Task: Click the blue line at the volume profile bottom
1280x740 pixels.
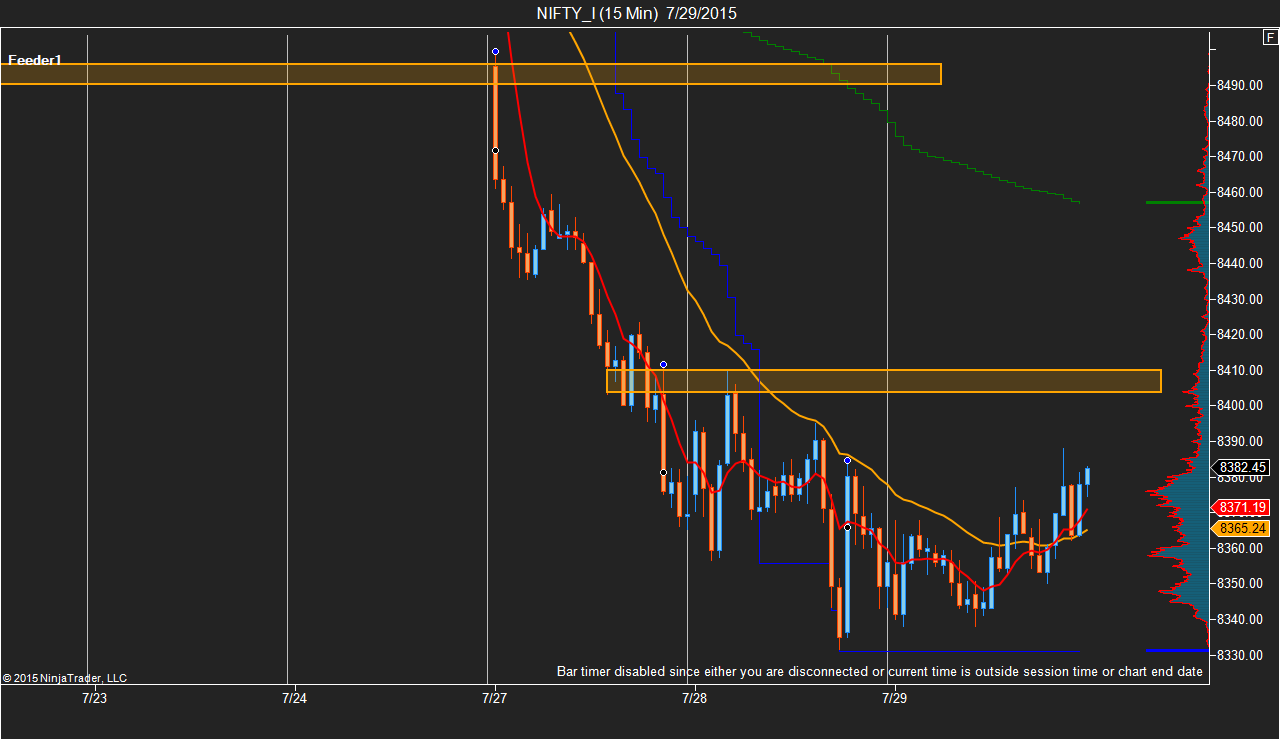Action: [1176, 651]
